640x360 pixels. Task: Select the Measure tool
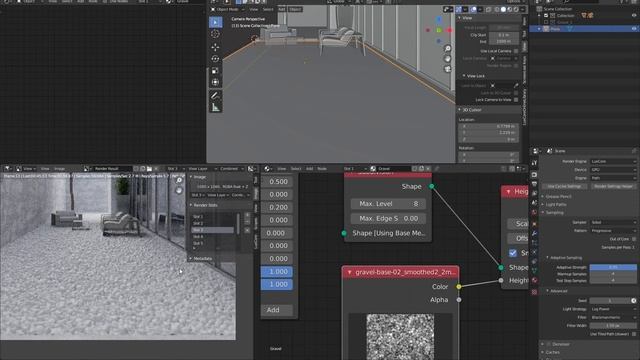(216, 107)
